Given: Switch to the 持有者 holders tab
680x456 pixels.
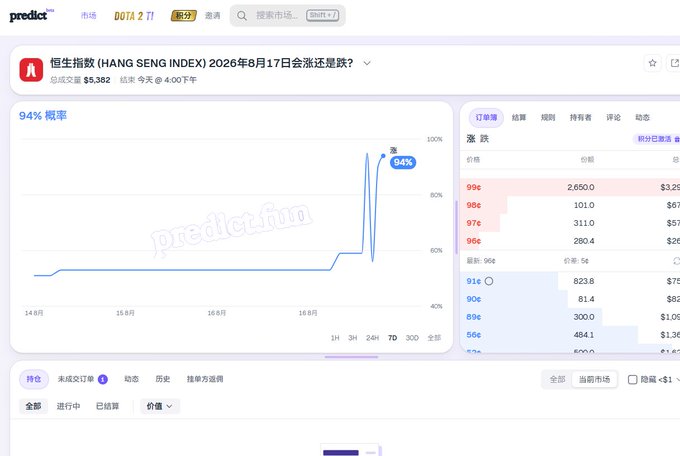Looking at the screenshot, I should coord(581,118).
